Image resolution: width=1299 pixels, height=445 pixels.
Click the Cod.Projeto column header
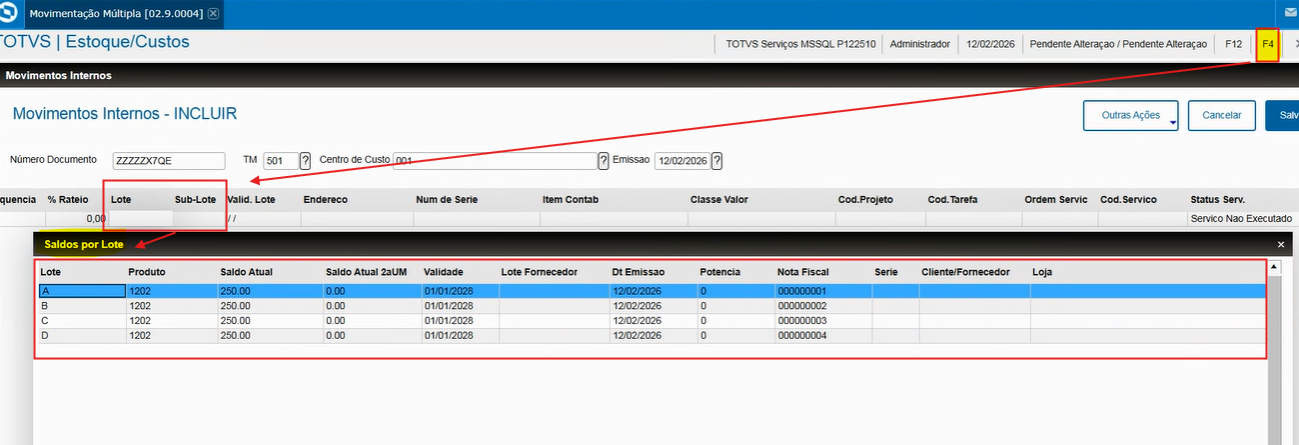click(x=866, y=200)
